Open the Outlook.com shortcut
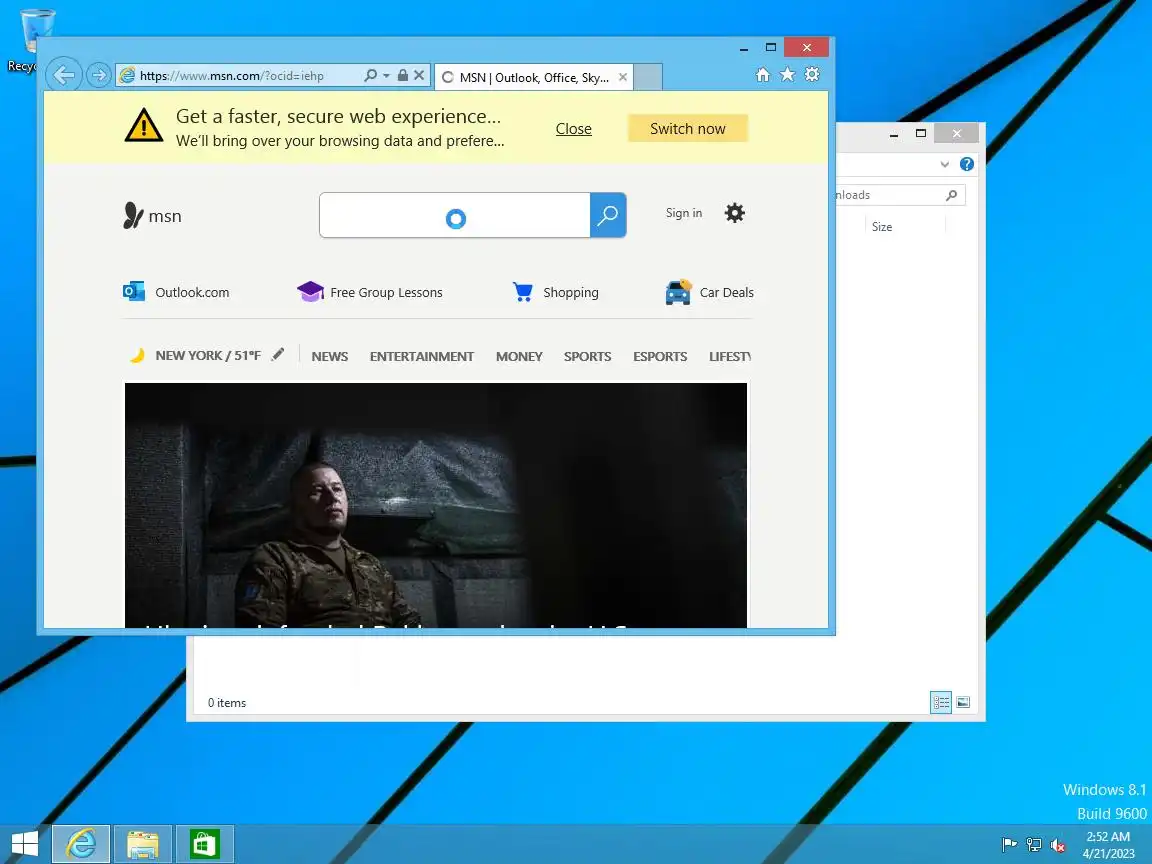Viewport: 1152px width, 864px height. point(176,292)
